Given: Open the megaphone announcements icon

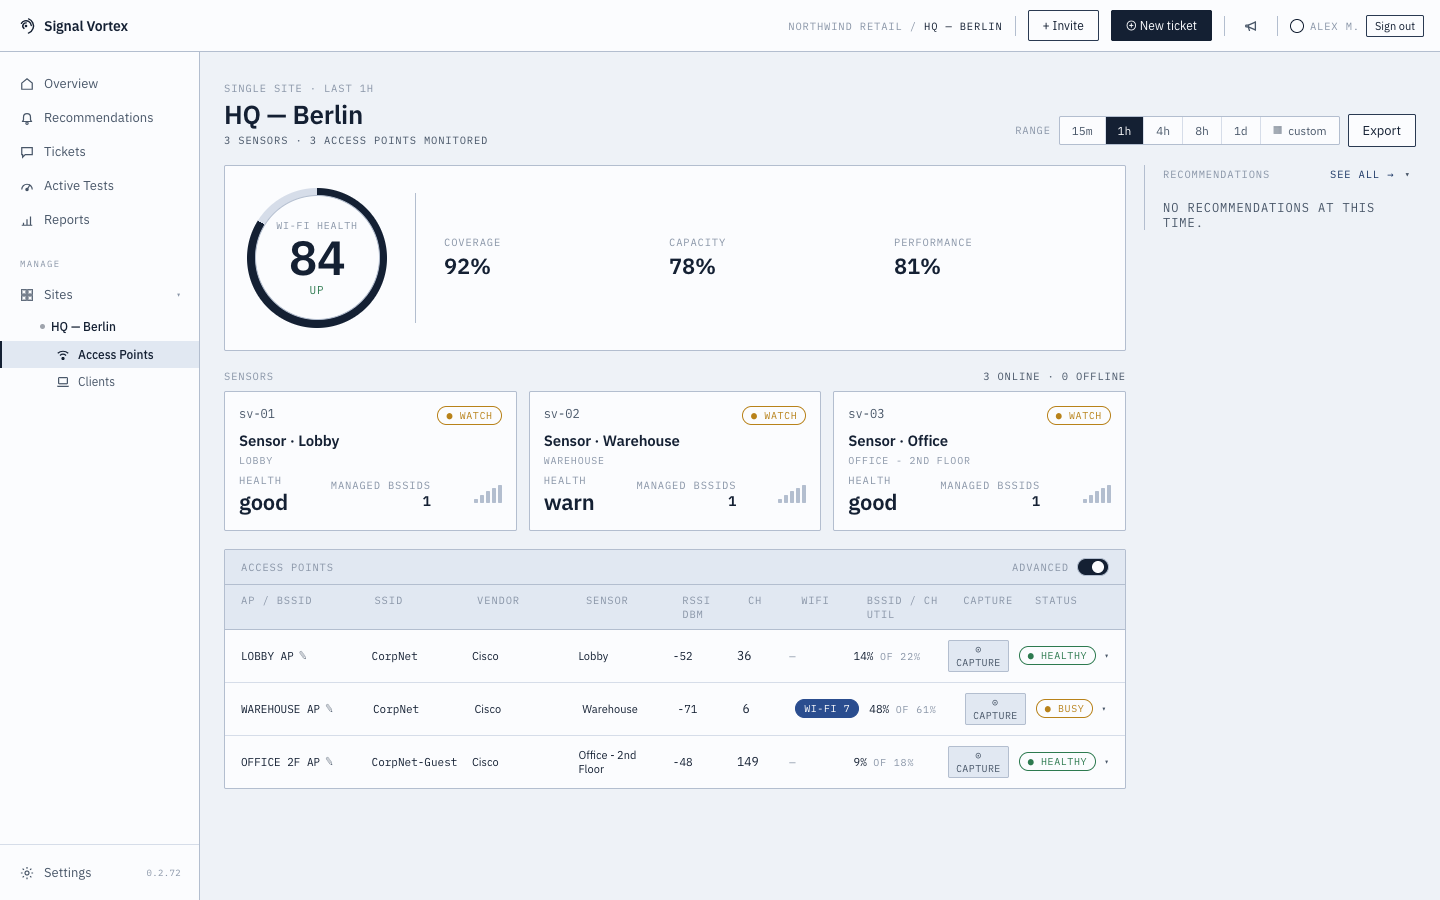Looking at the screenshot, I should click(x=1250, y=26).
